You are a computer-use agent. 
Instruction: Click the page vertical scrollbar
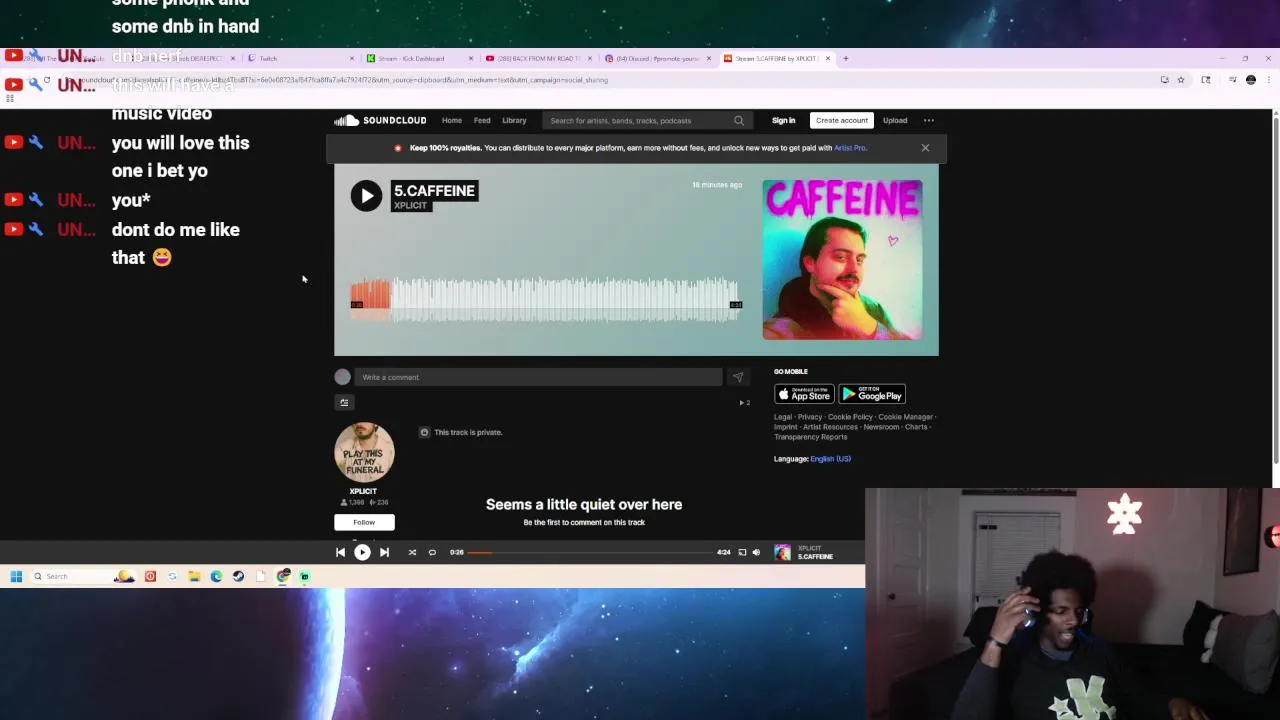tap(1275, 290)
